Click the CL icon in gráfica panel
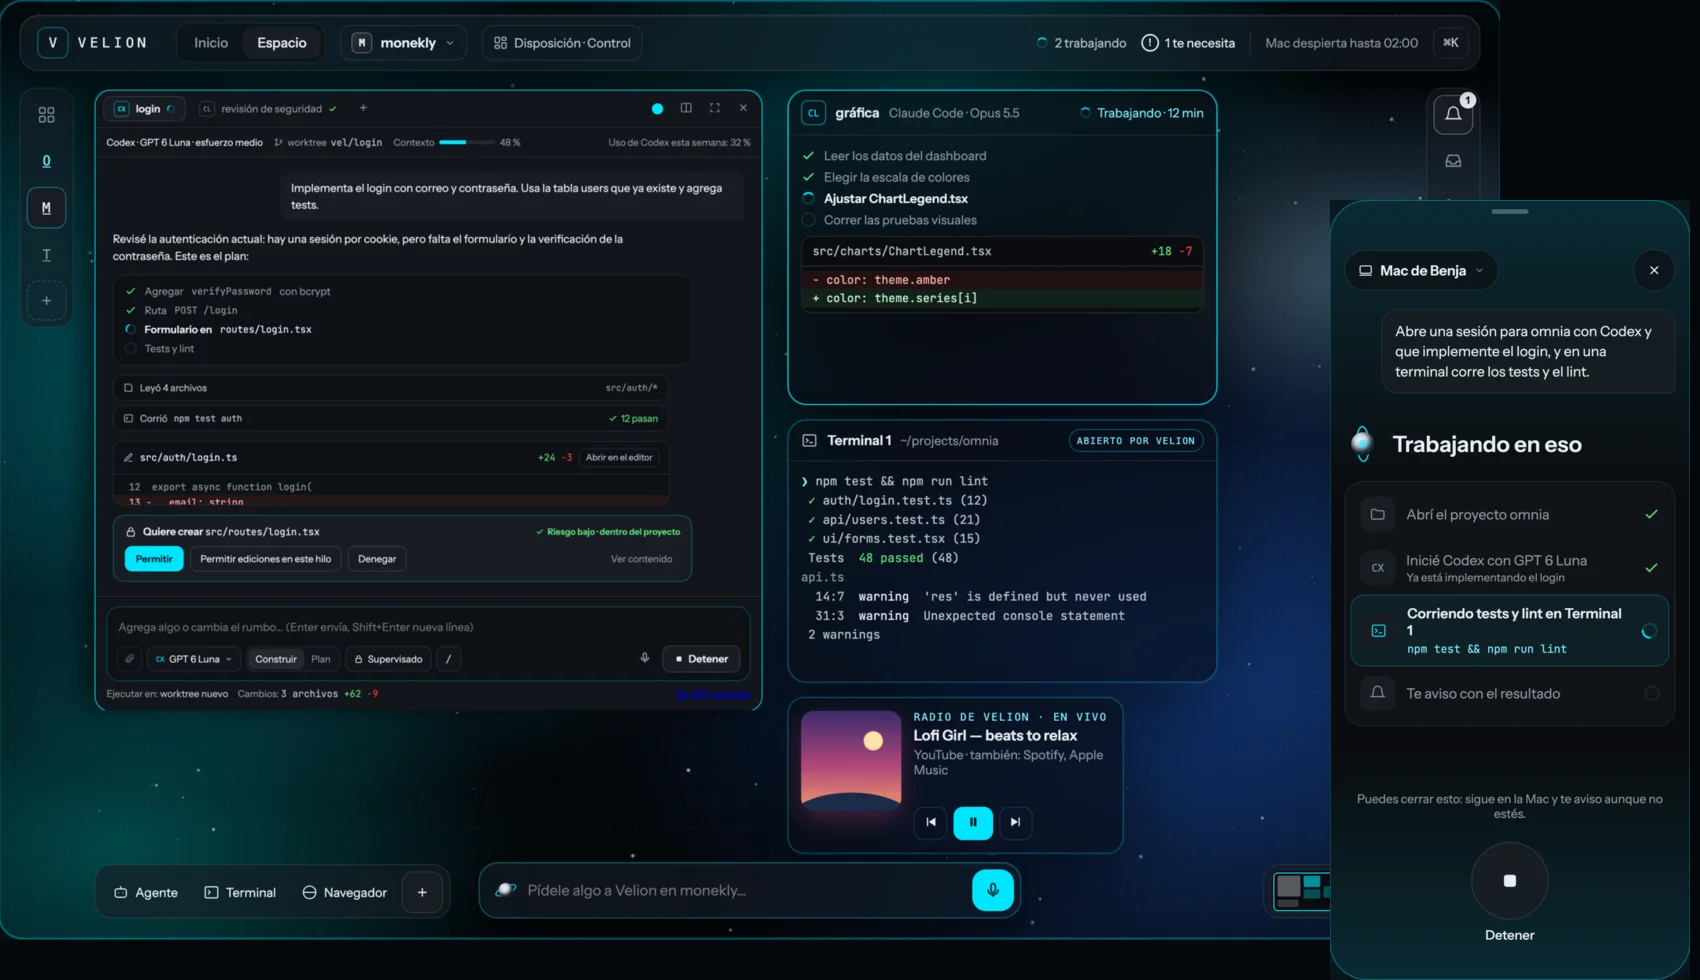The width and height of the screenshot is (1700, 980). [x=813, y=113]
